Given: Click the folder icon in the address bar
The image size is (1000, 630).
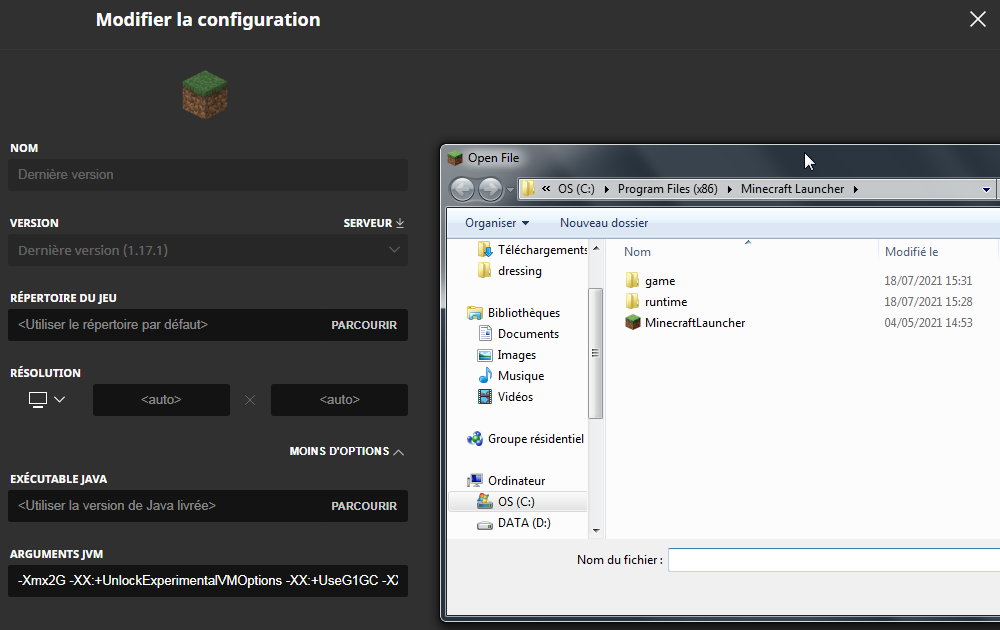Looking at the screenshot, I should pos(528,189).
